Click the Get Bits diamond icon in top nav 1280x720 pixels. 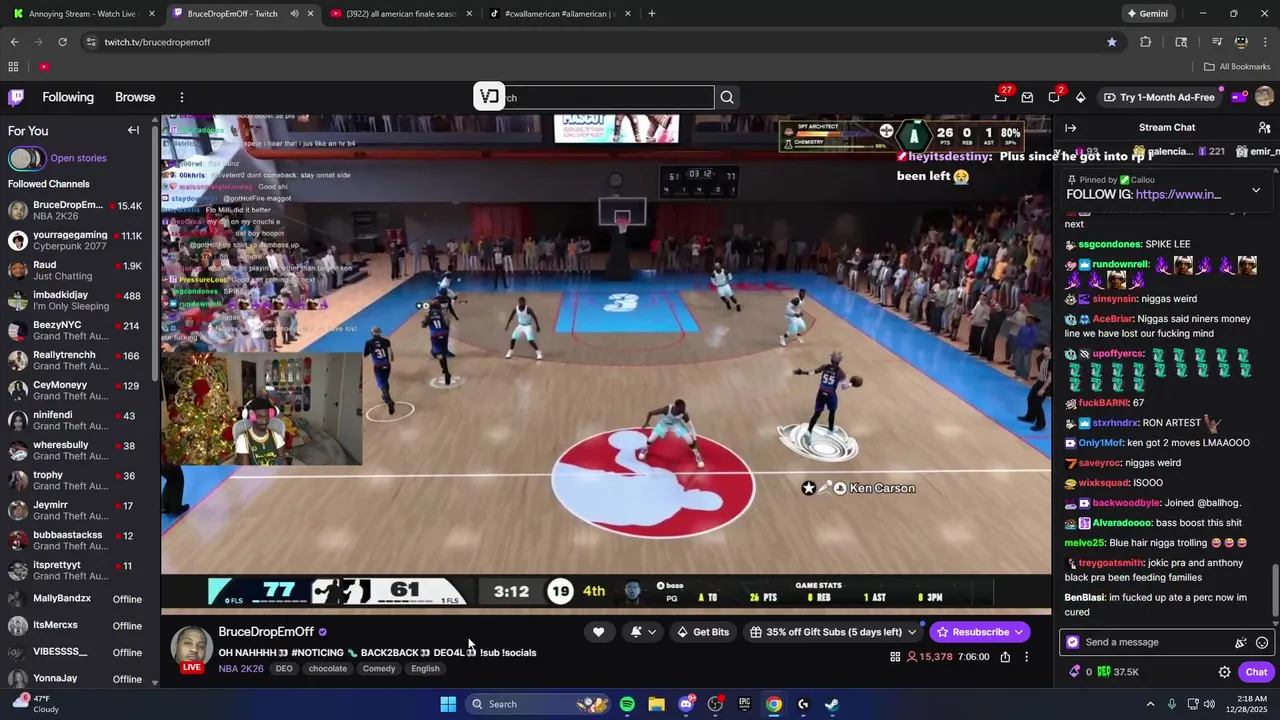1080,97
